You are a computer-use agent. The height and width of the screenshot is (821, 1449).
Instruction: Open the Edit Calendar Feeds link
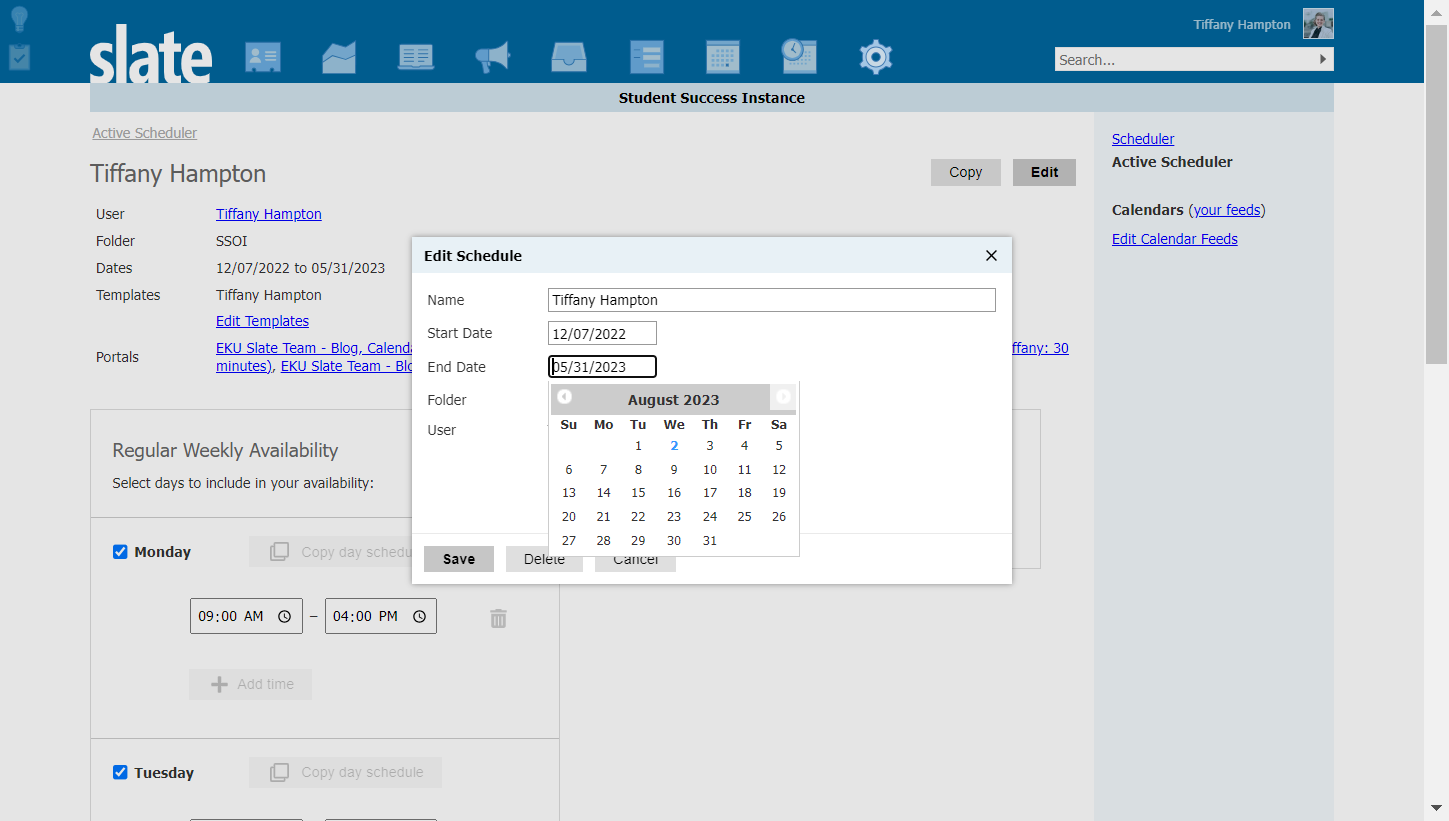[1175, 239]
